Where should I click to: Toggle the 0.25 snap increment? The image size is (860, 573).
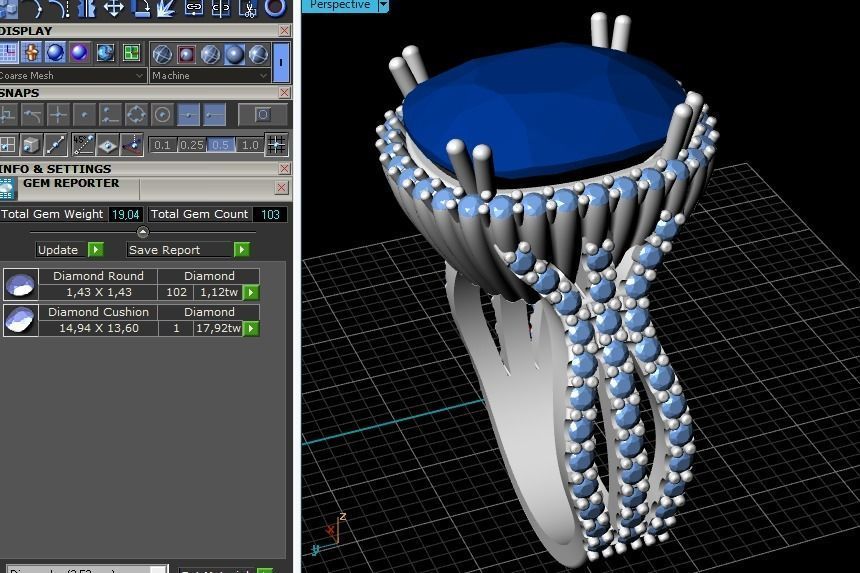(x=191, y=145)
